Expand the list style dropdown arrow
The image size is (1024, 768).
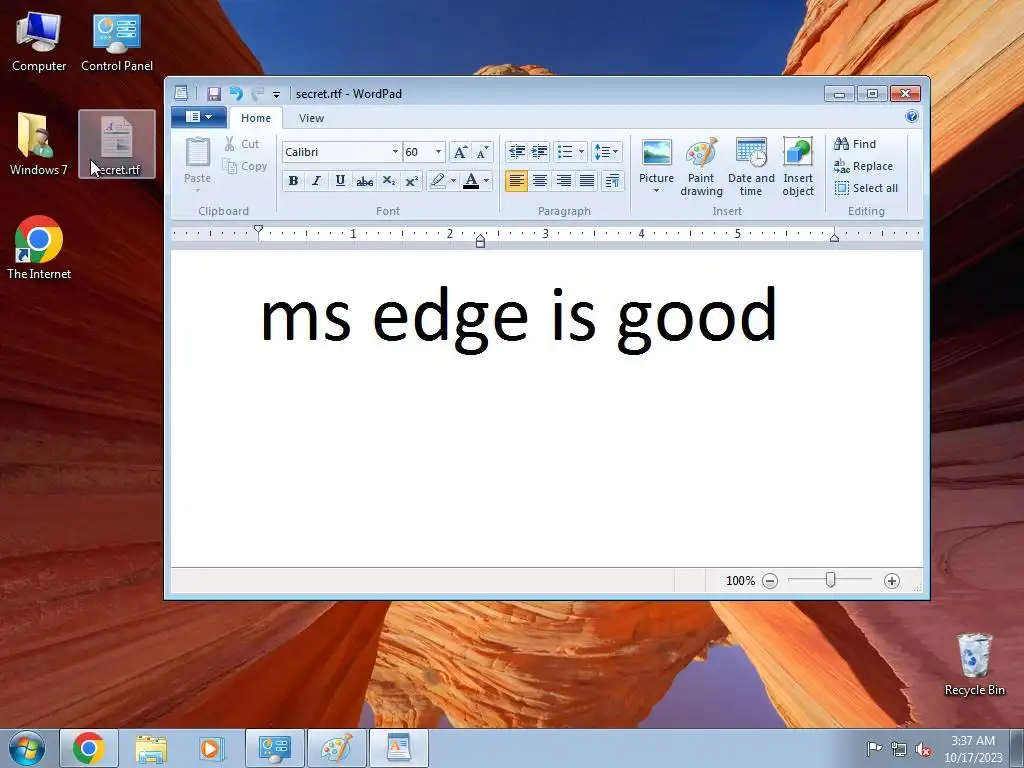pyautogui.click(x=581, y=152)
